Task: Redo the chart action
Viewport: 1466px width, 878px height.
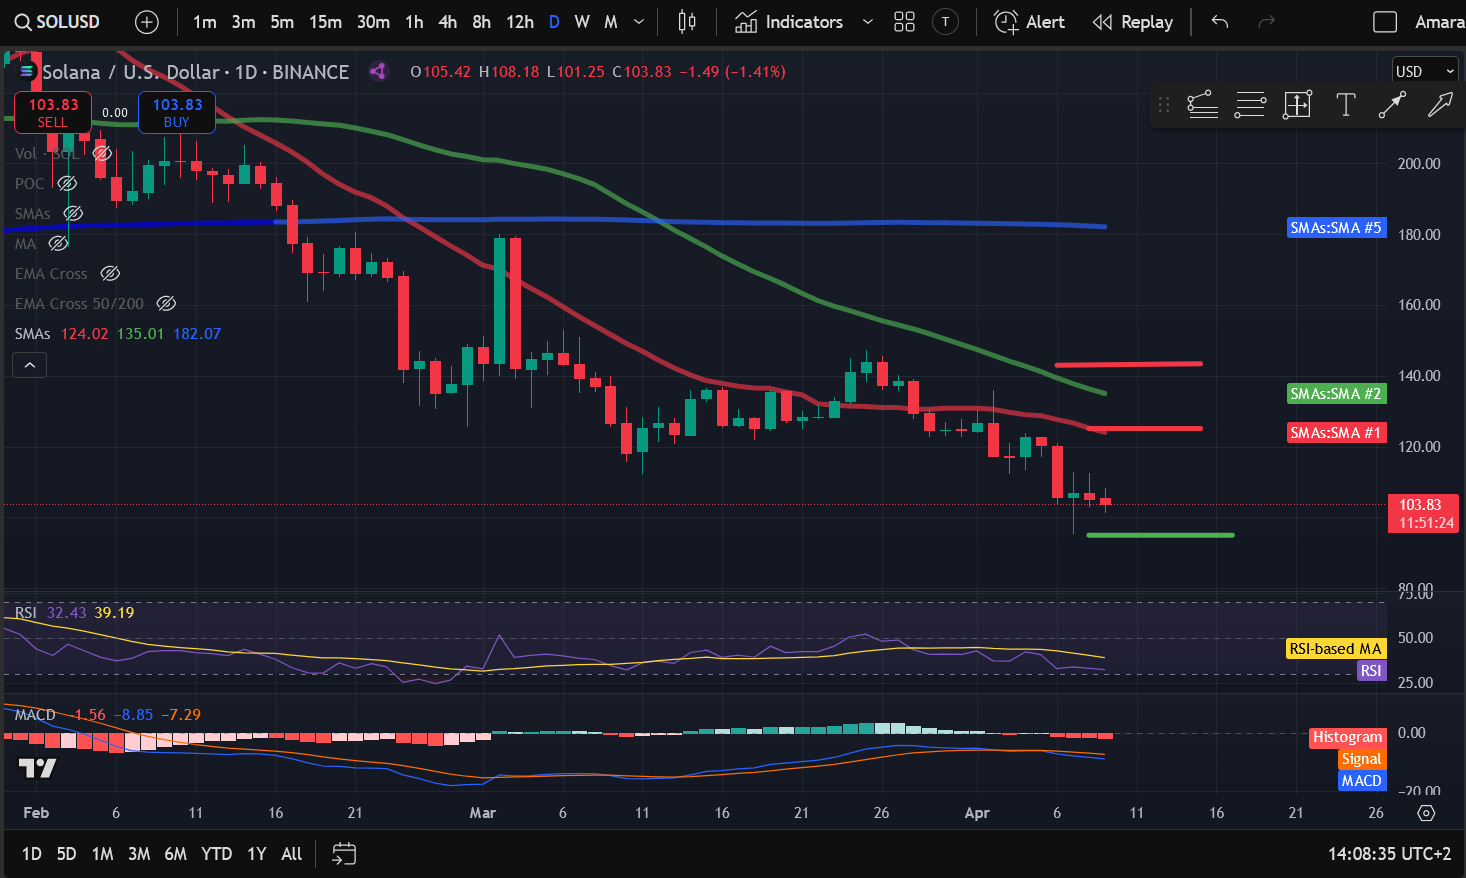Action: (x=1266, y=22)
